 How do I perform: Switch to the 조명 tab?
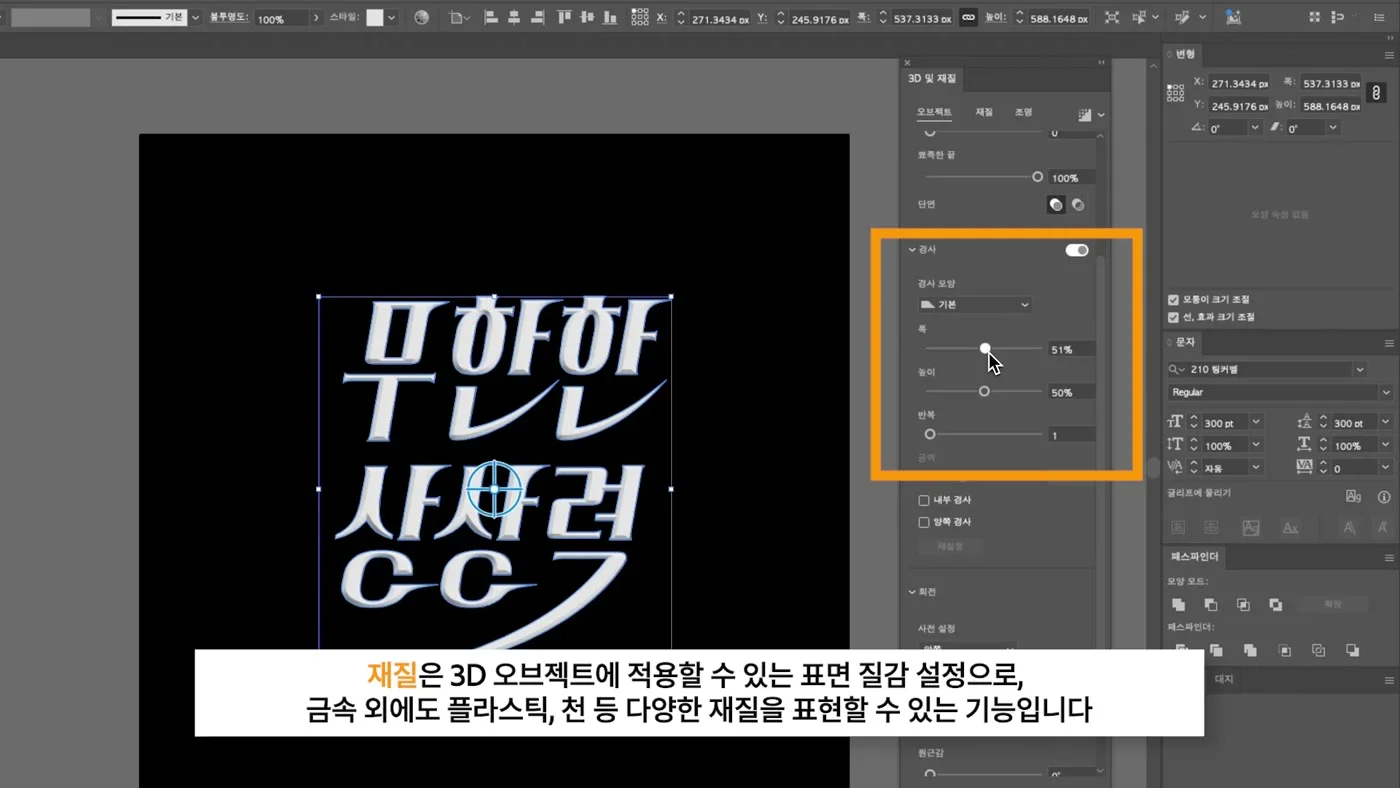pos(1023,112)
